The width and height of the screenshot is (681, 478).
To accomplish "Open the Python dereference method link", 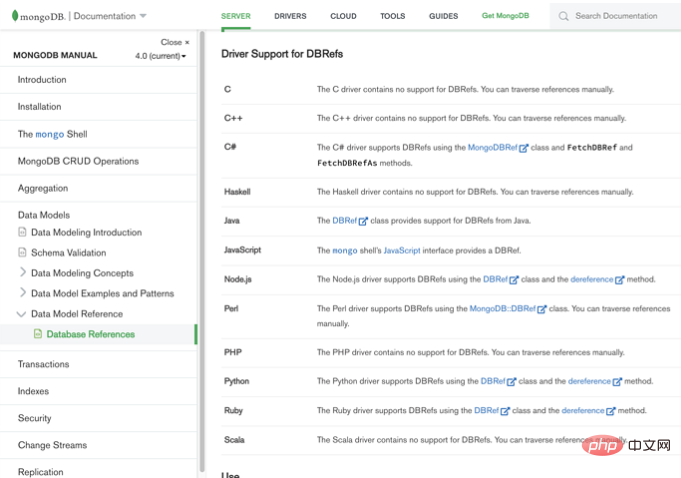I will [x=589, y=381].
